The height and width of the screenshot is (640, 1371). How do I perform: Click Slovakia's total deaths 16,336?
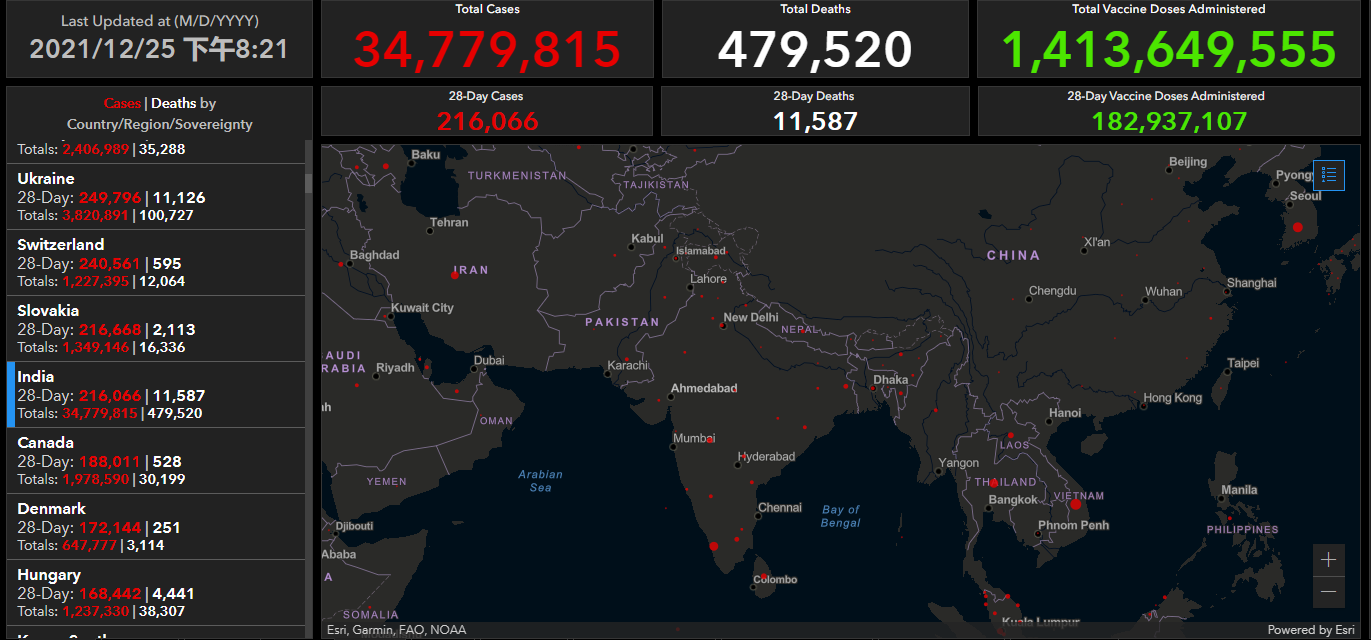tap(162, 347)
